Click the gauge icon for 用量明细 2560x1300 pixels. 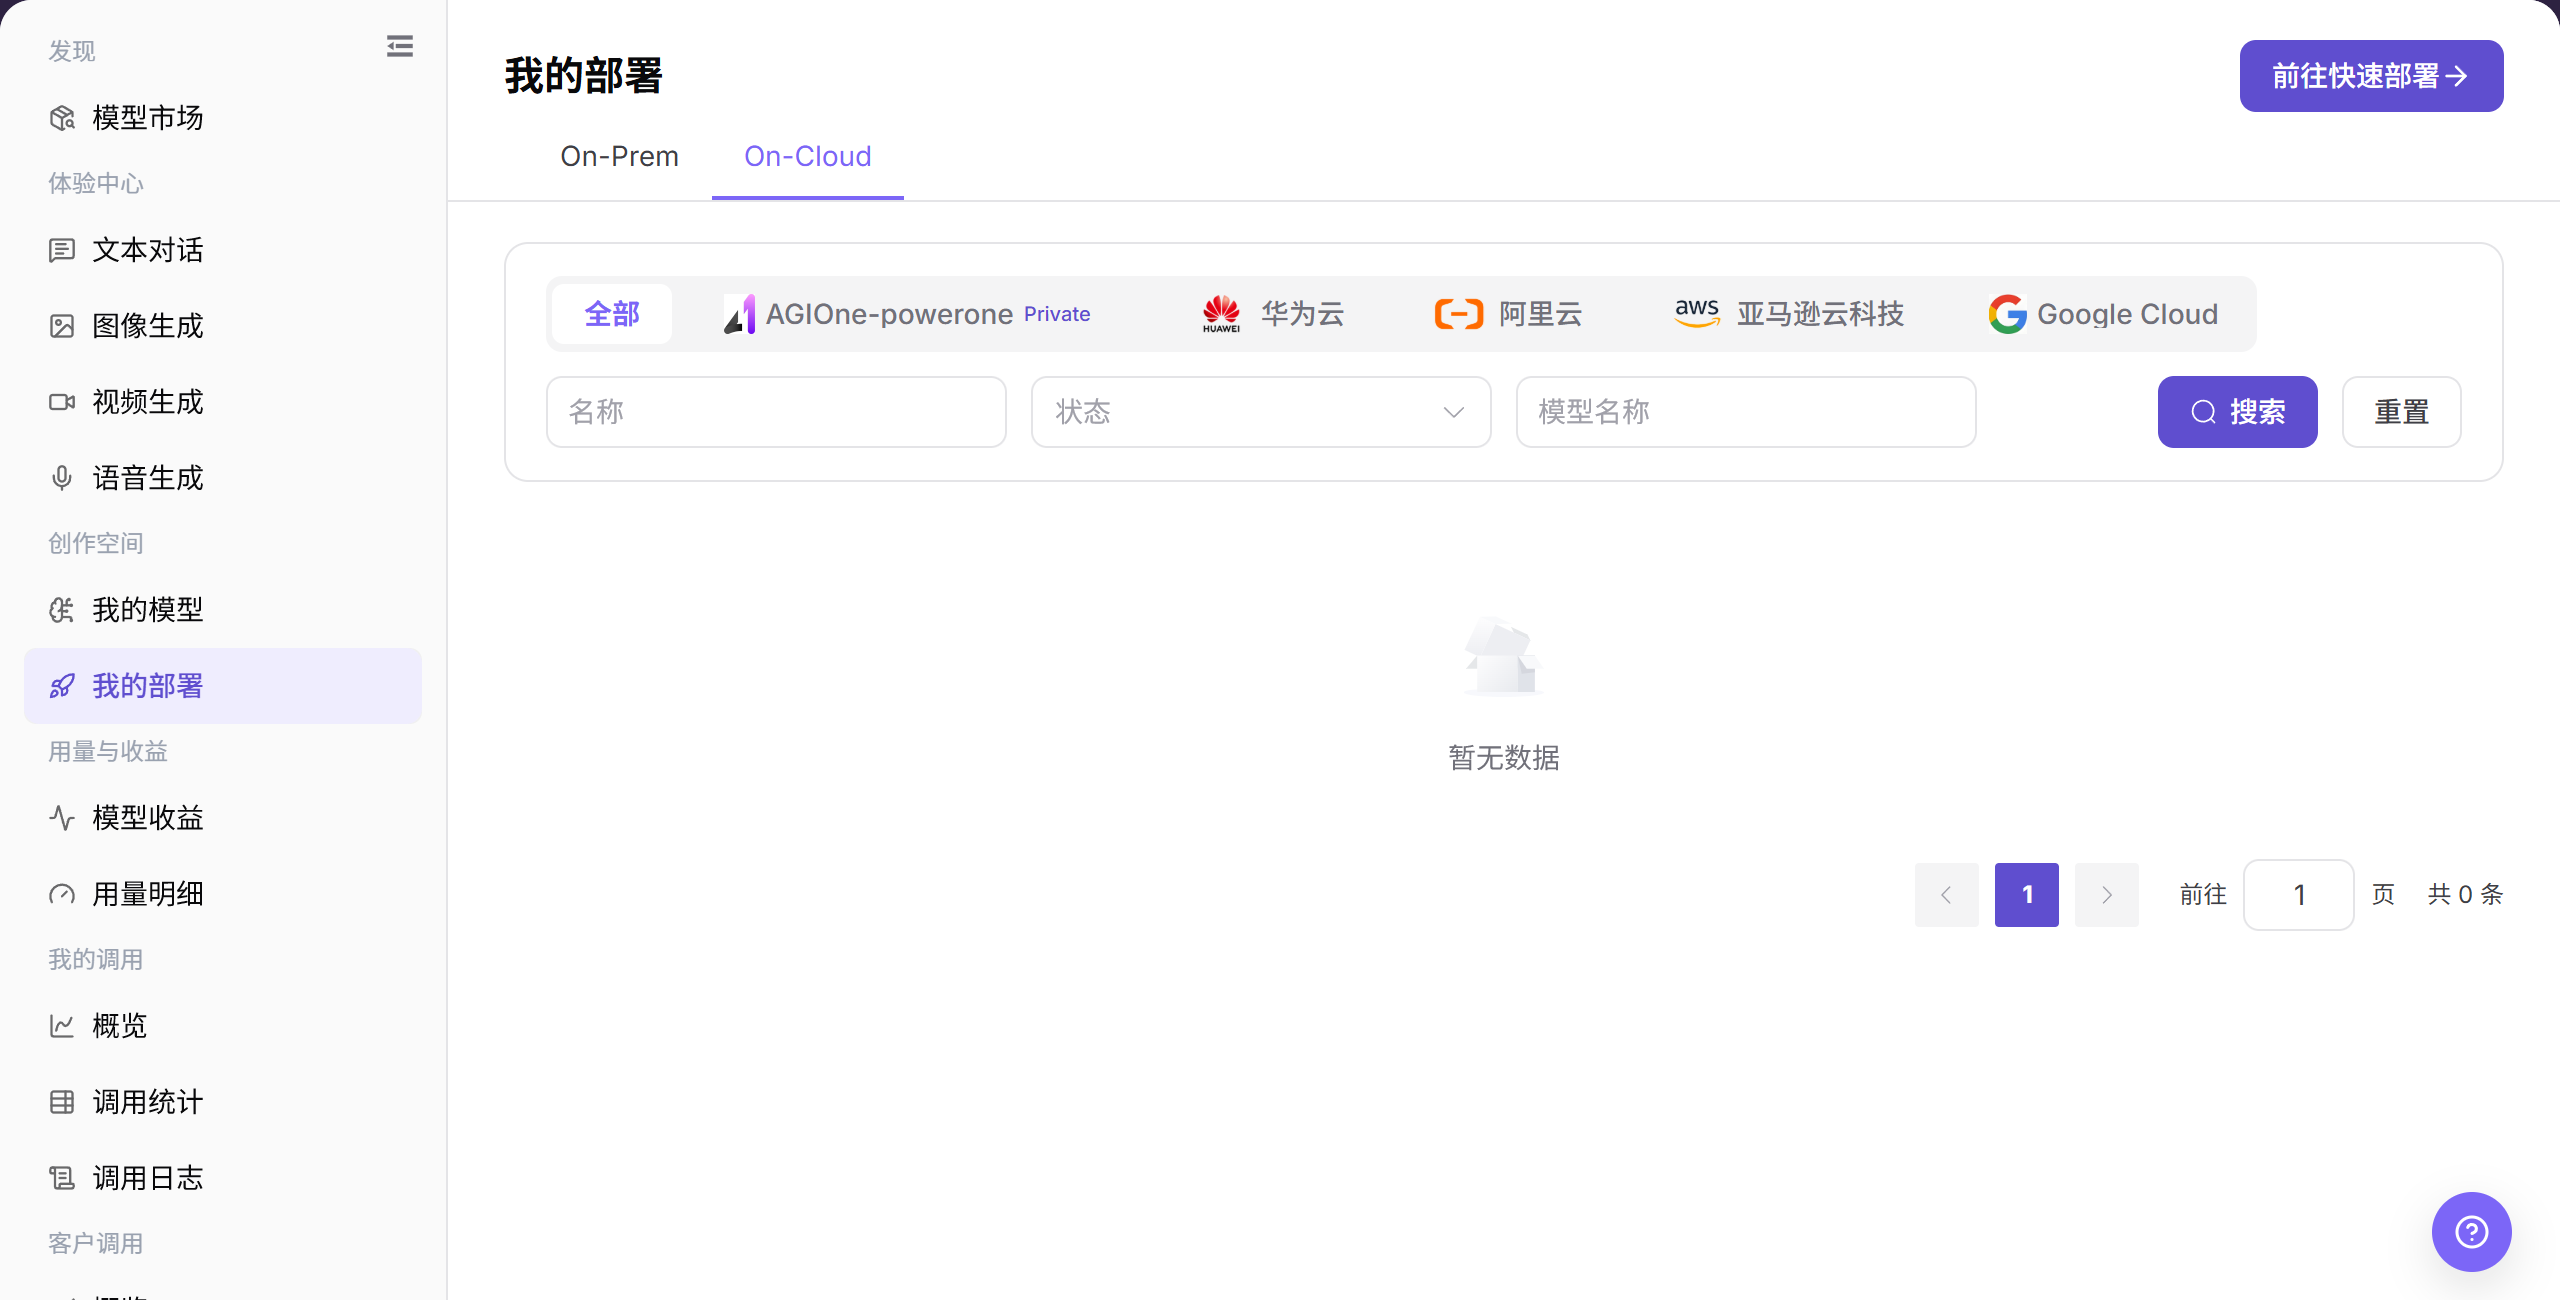[62, 894]
